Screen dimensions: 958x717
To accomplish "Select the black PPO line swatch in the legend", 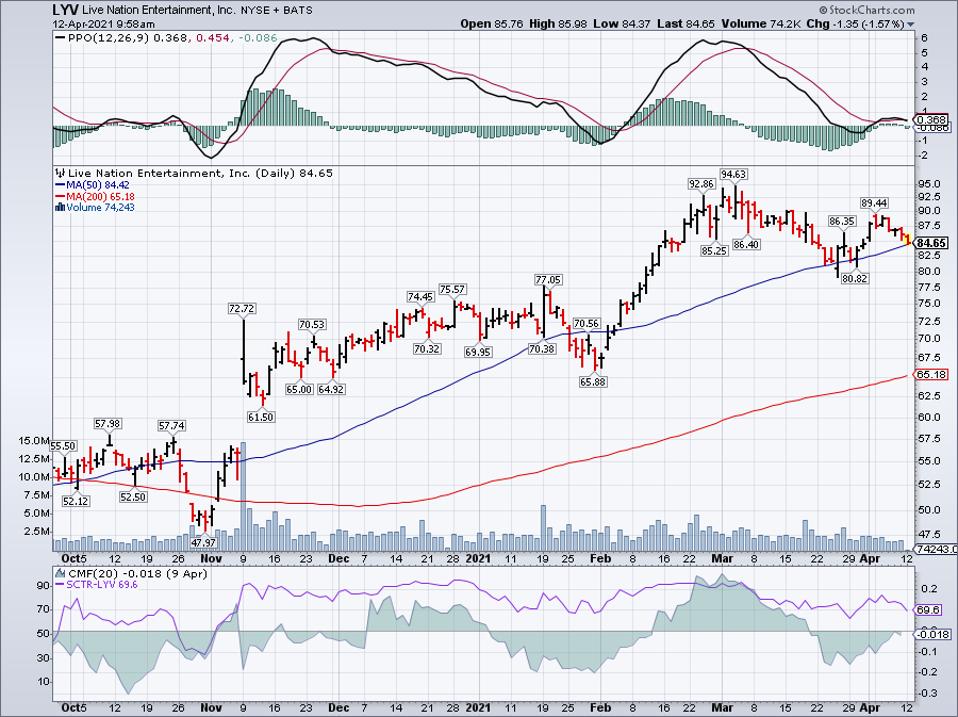I will tap(60, 38).
